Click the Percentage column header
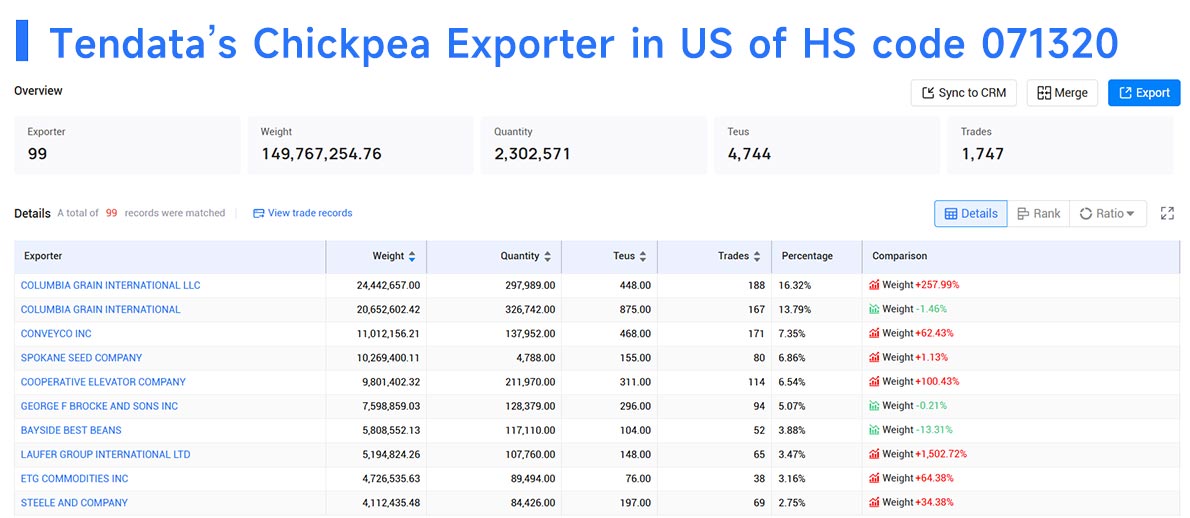 pyautogui.click(x=817, y=256)
